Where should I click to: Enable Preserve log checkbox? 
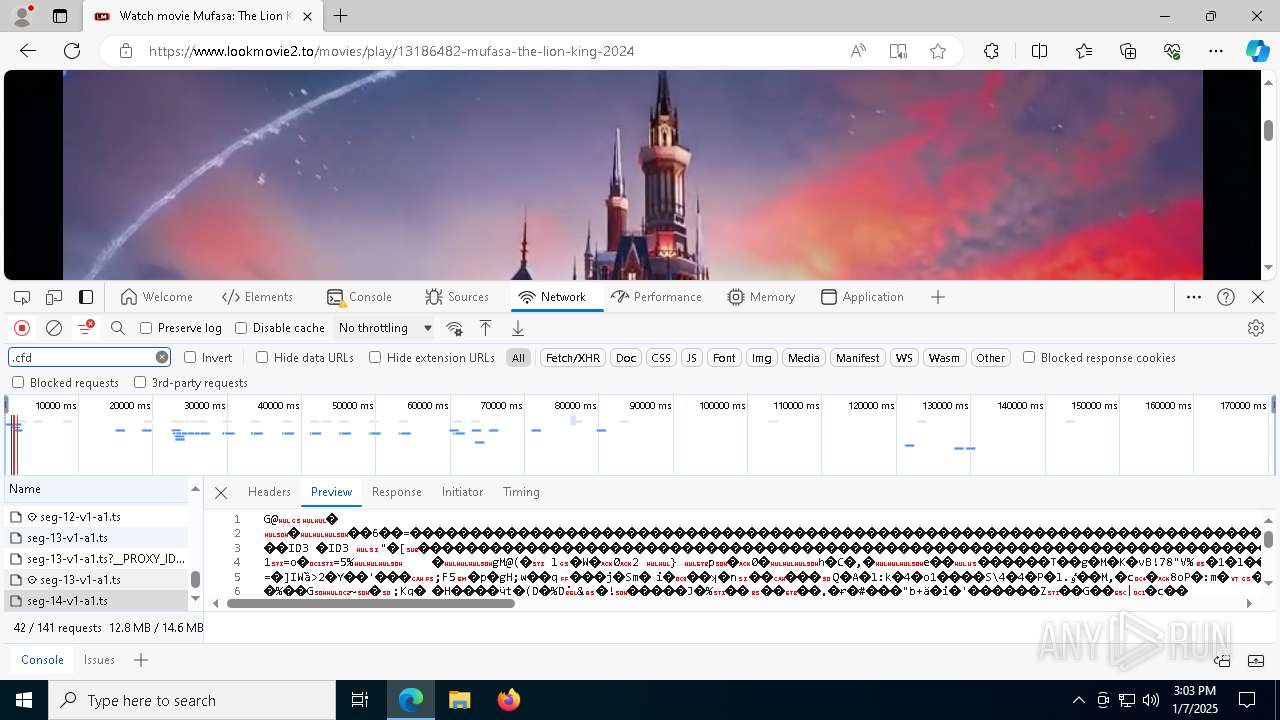click(146, 328)
